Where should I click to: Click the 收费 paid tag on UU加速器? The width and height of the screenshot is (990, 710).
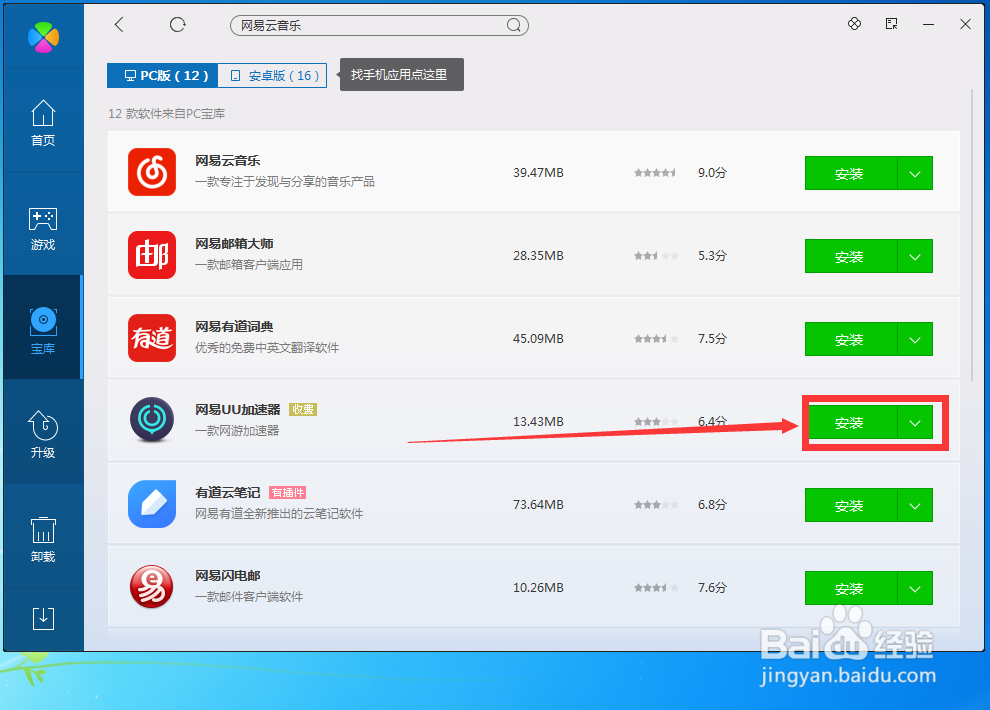[303, 410]
